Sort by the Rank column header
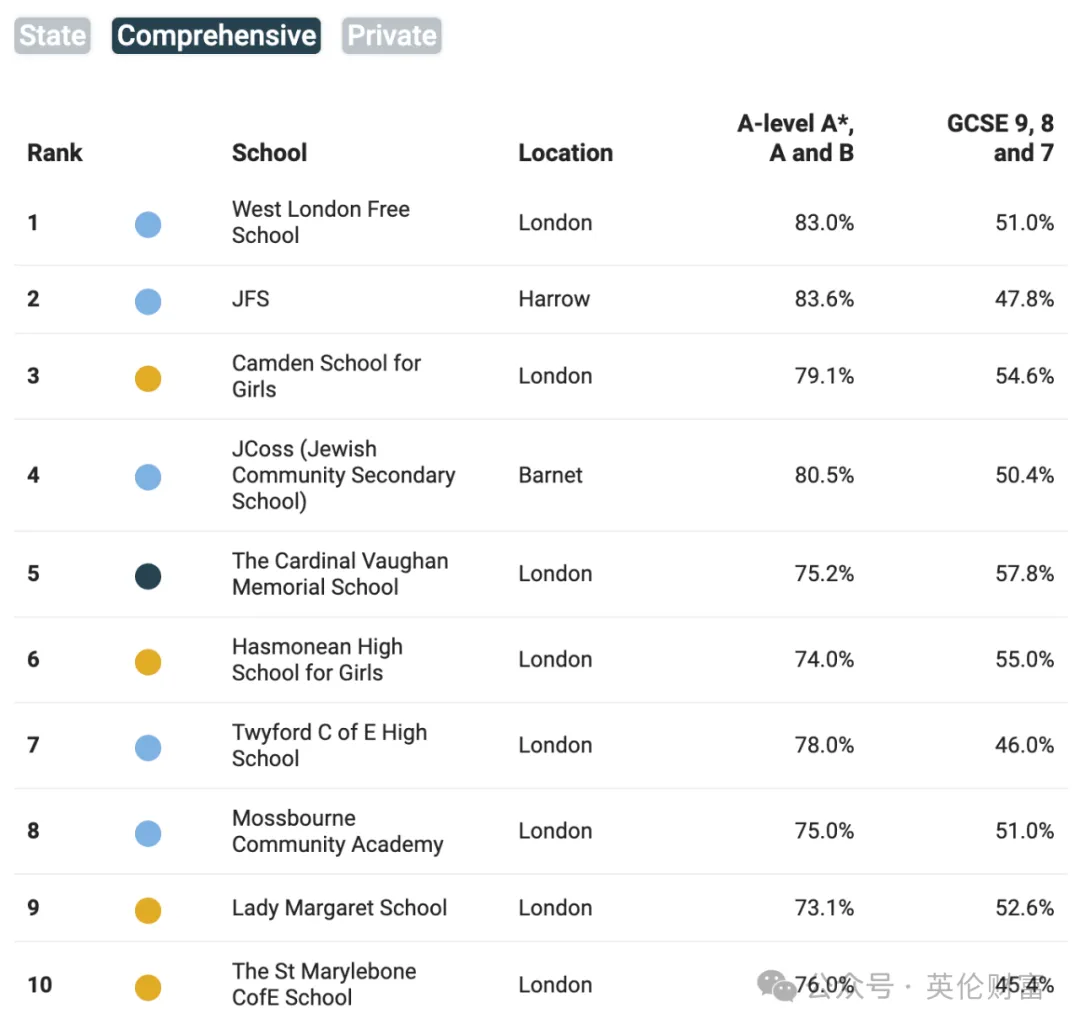 tap(54, 153)
